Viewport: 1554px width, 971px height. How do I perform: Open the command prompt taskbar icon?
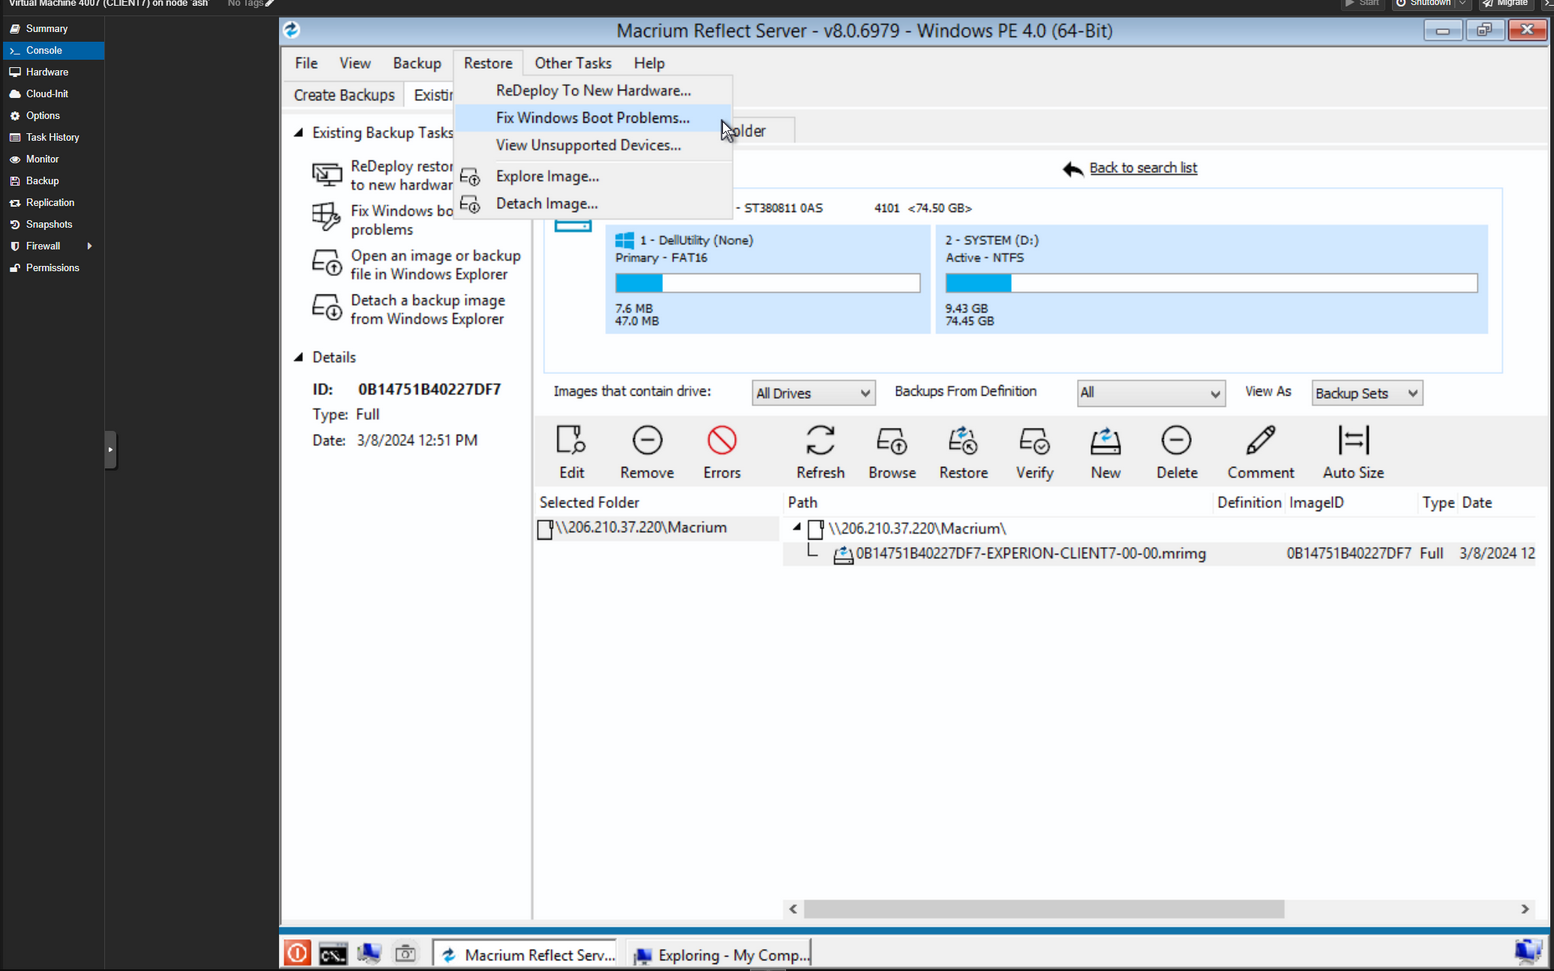pyautogui.click(x=333, y=954)
